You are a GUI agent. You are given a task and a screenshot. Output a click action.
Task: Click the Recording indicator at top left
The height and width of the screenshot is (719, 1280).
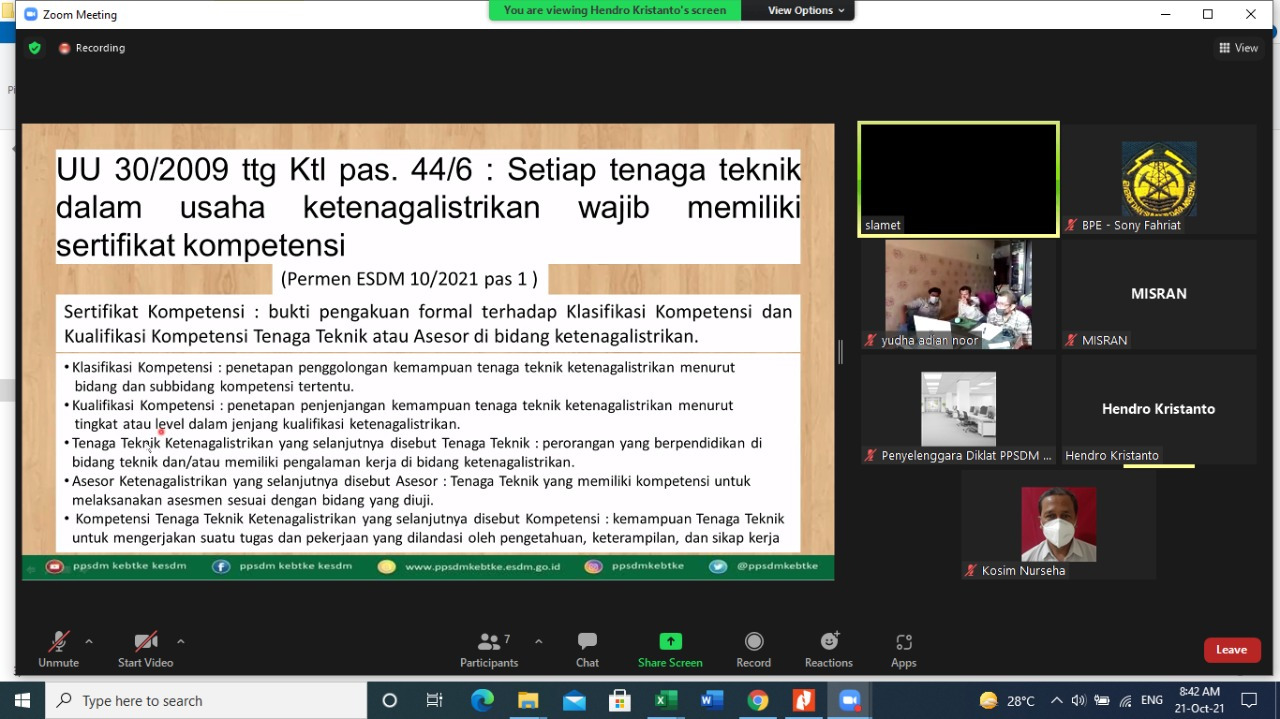pyautogui.click(x=92, y=47)
